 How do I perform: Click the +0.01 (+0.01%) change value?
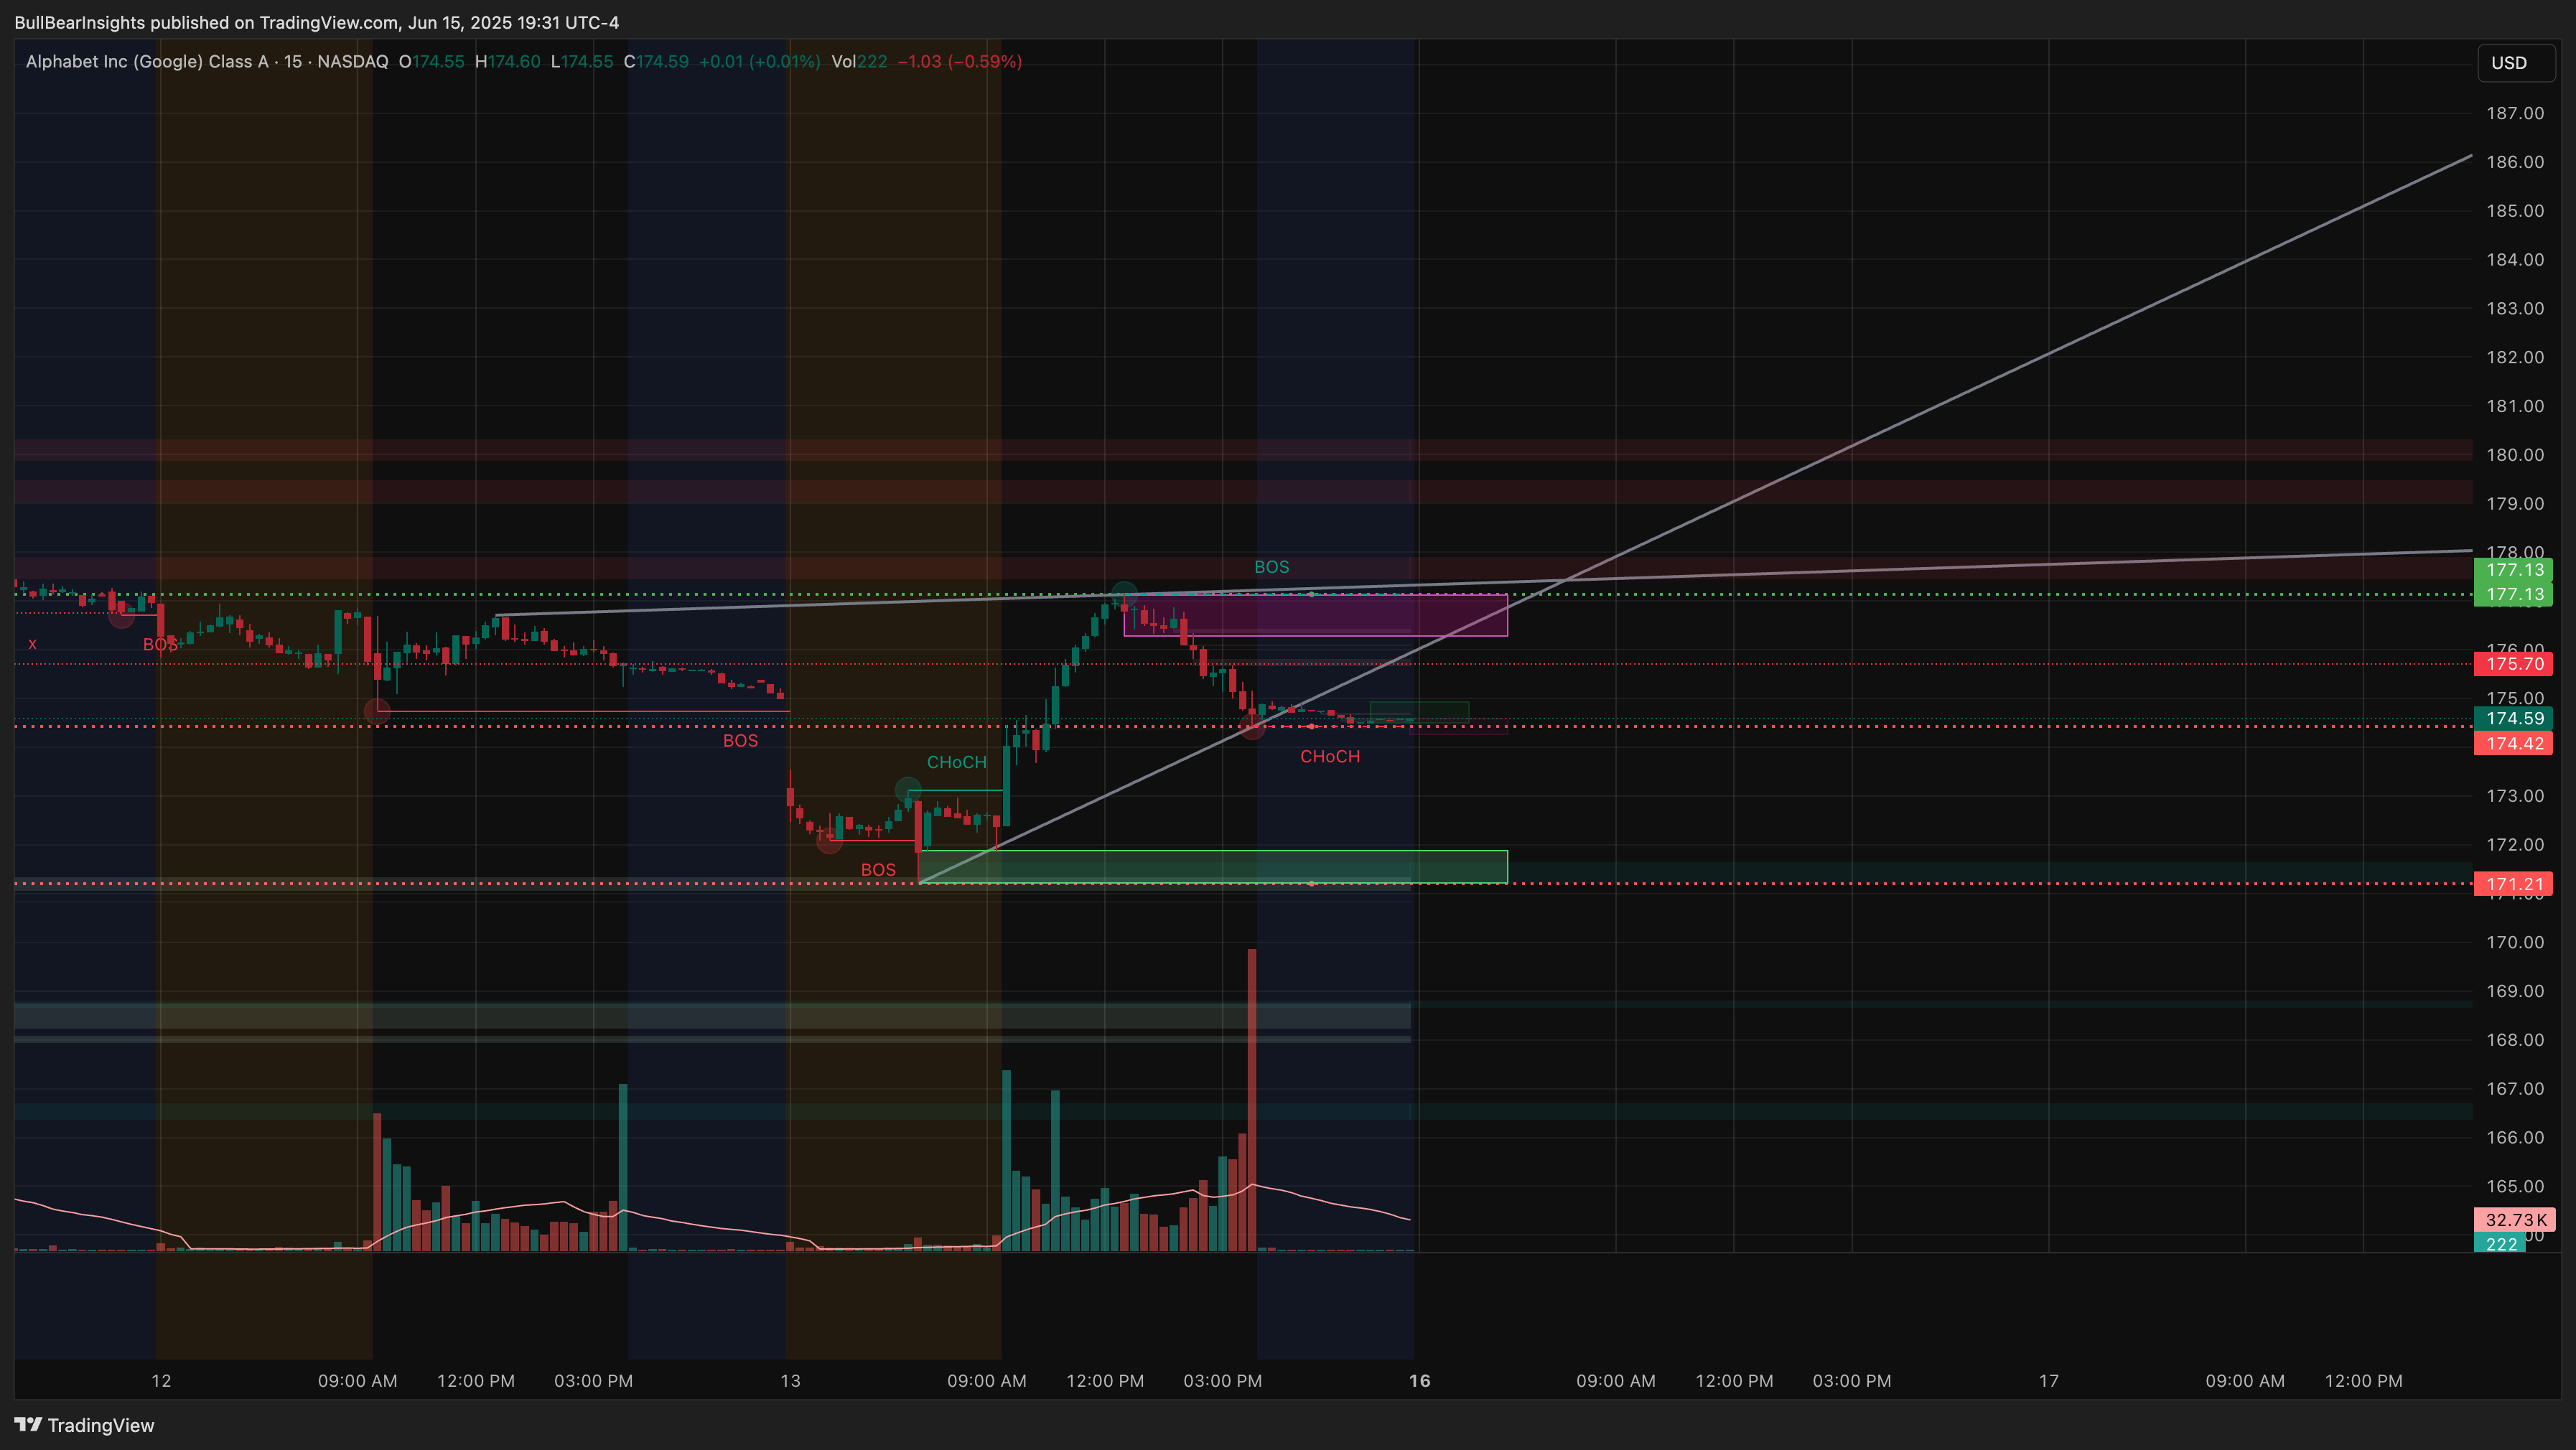coord(759,62)
